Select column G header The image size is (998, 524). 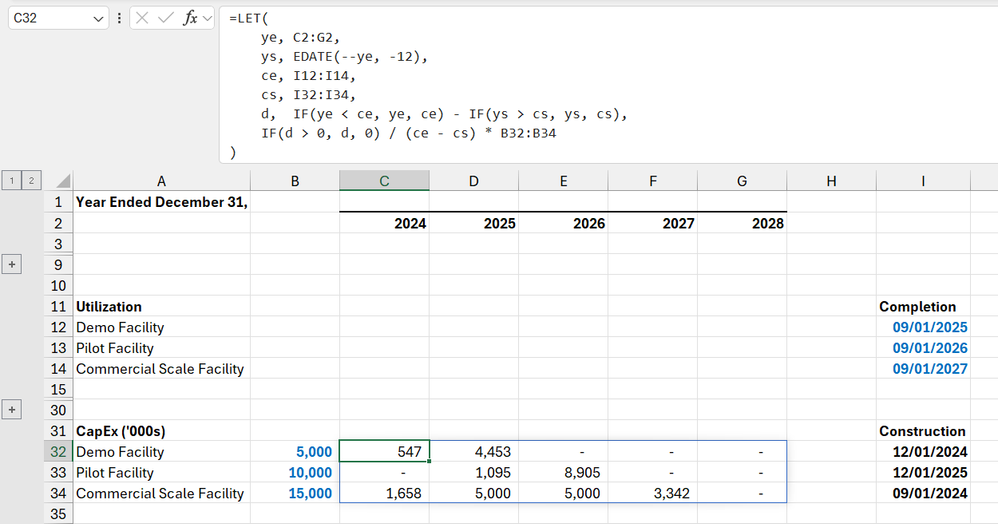pos(742,181)
